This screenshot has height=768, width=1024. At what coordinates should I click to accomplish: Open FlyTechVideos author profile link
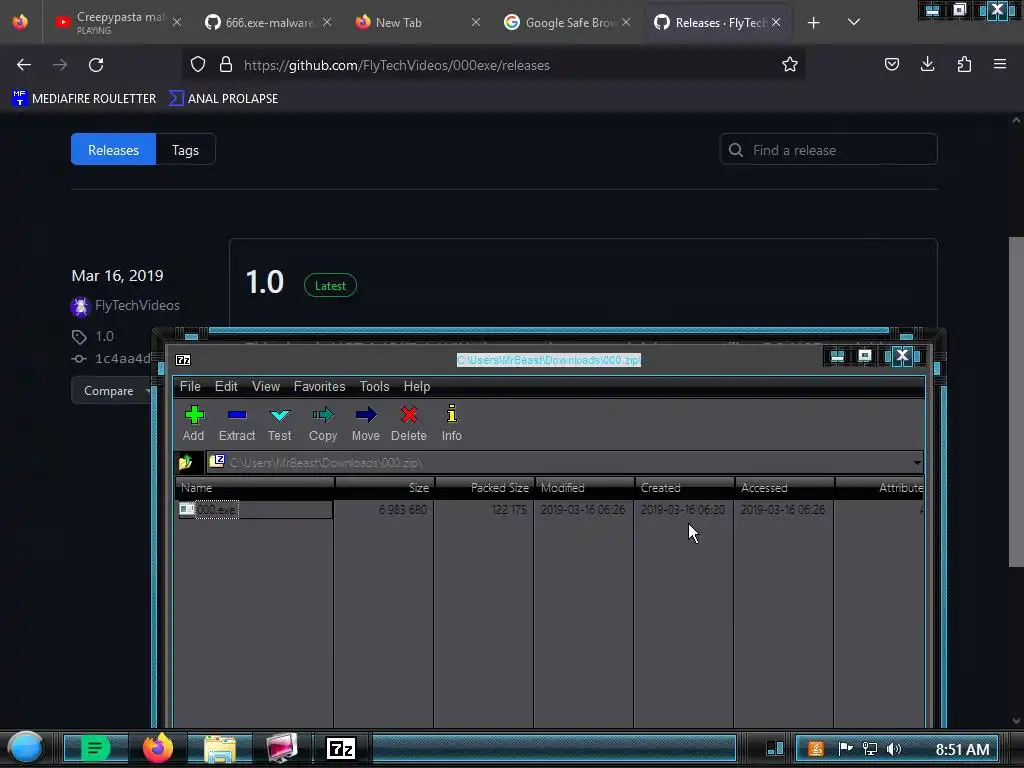point(137,305)
